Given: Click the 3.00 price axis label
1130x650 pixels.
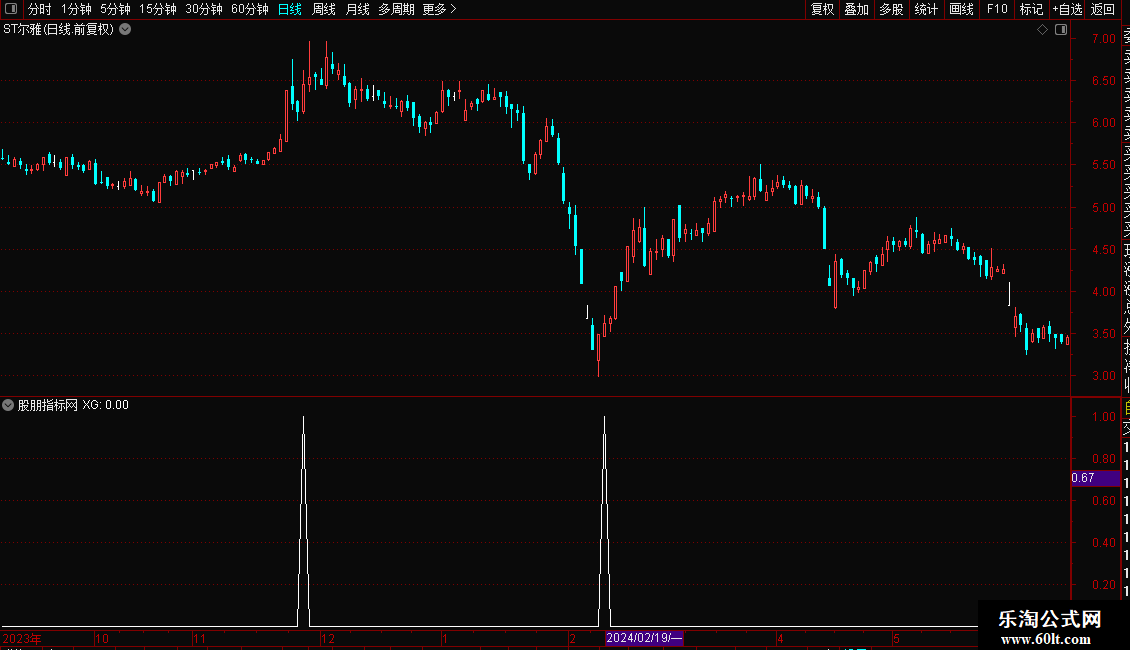Looking at the screenshot, I should pos(1103,376).
